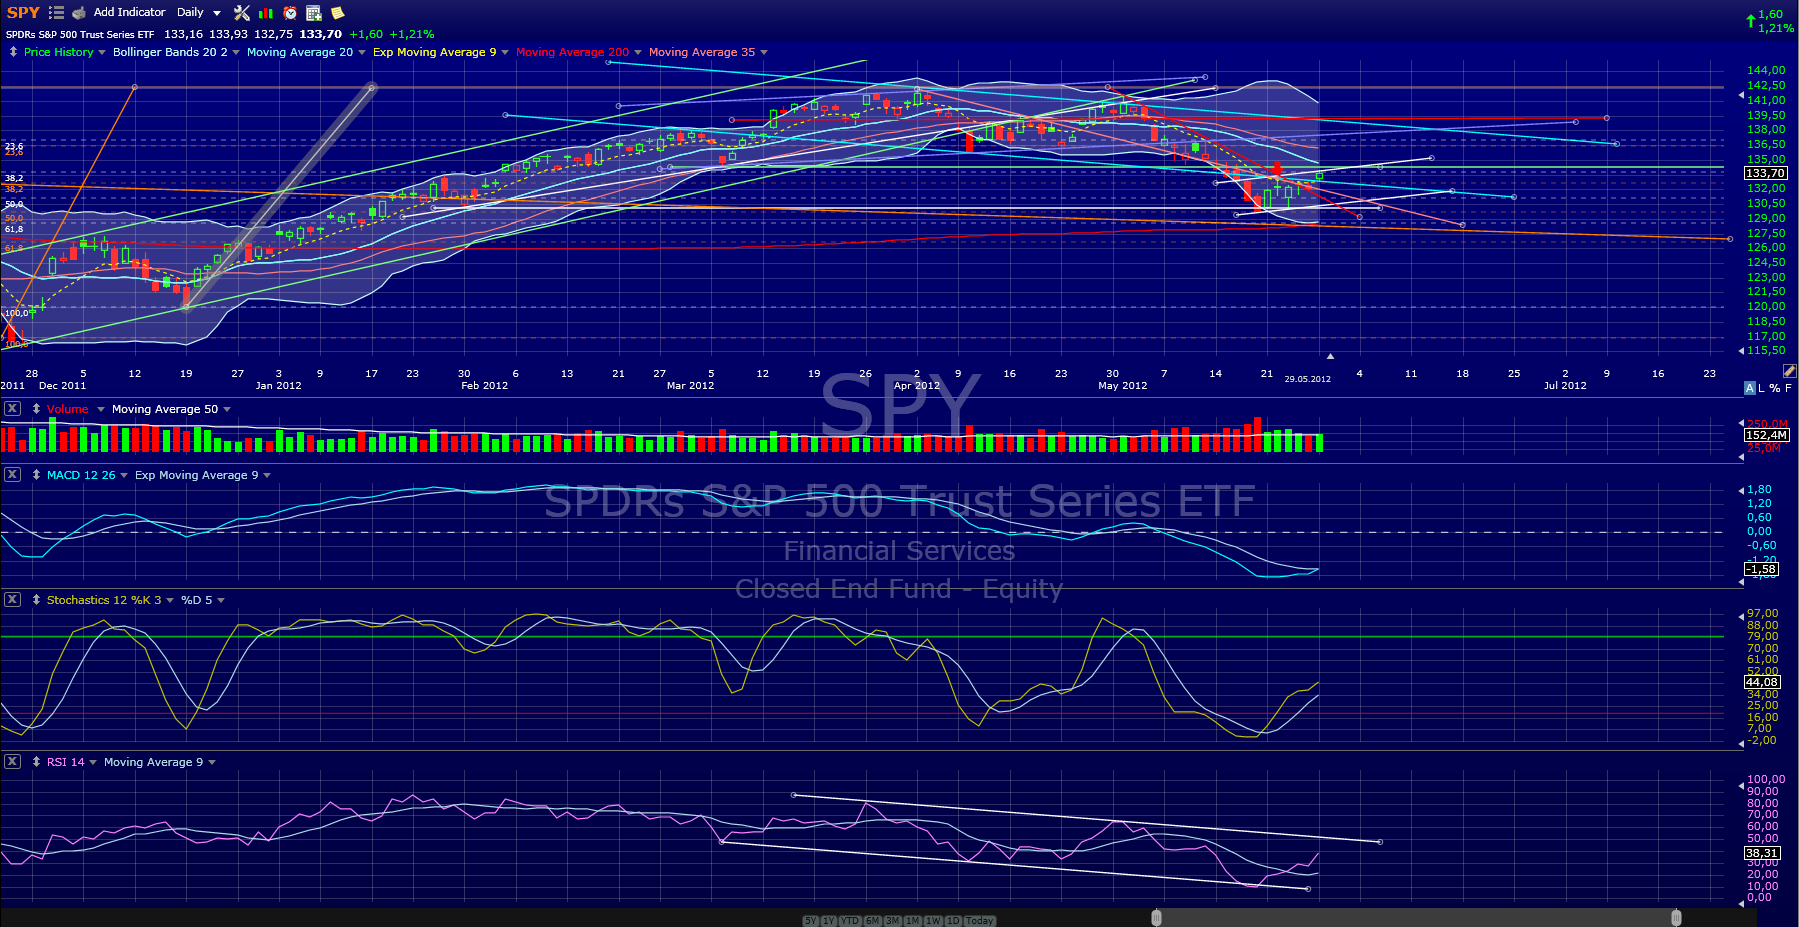
Task: Toggle the L (logarithmic) scale mode
Action: (1762, 388)
